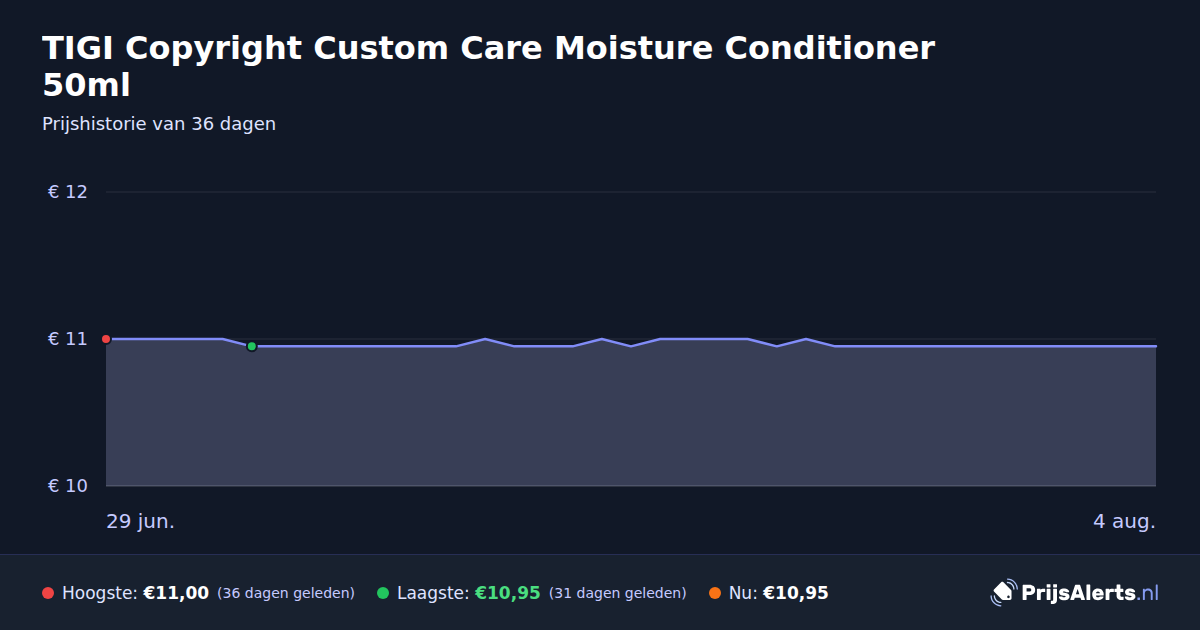This screenshot has height=630, width=1200.
Task: Click the € 10 axis label
Action: pyautogui.click(x=68, y=486)
